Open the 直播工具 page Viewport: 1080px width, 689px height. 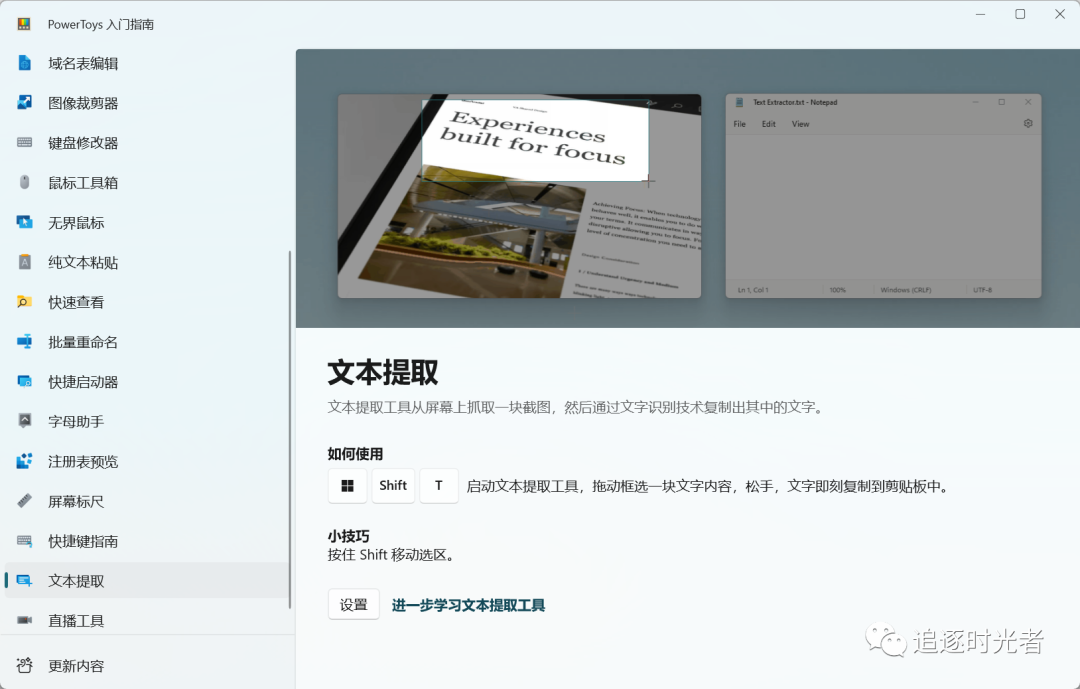point(22,620)
